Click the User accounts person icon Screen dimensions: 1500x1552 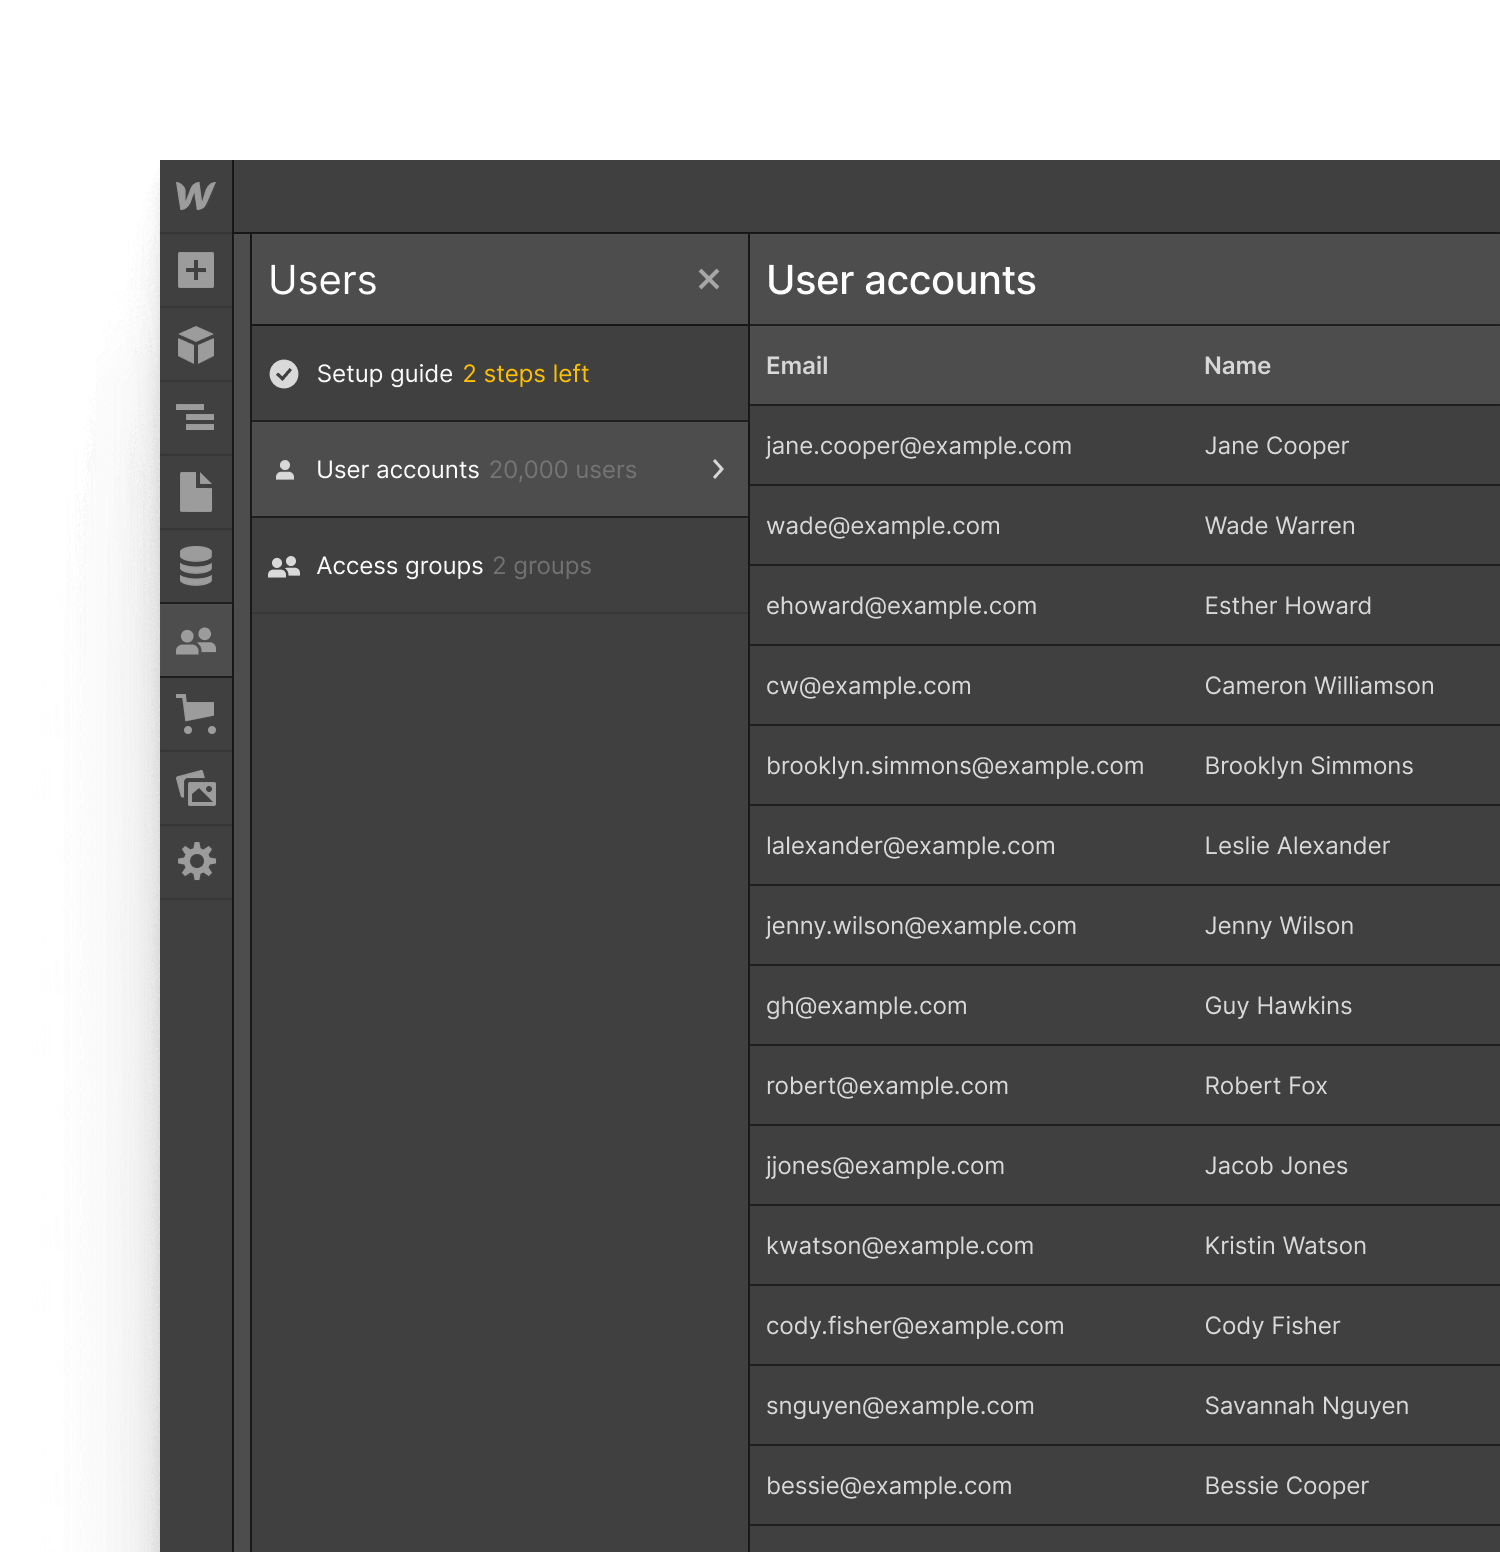pyautogui.click(x=286, y=469)
